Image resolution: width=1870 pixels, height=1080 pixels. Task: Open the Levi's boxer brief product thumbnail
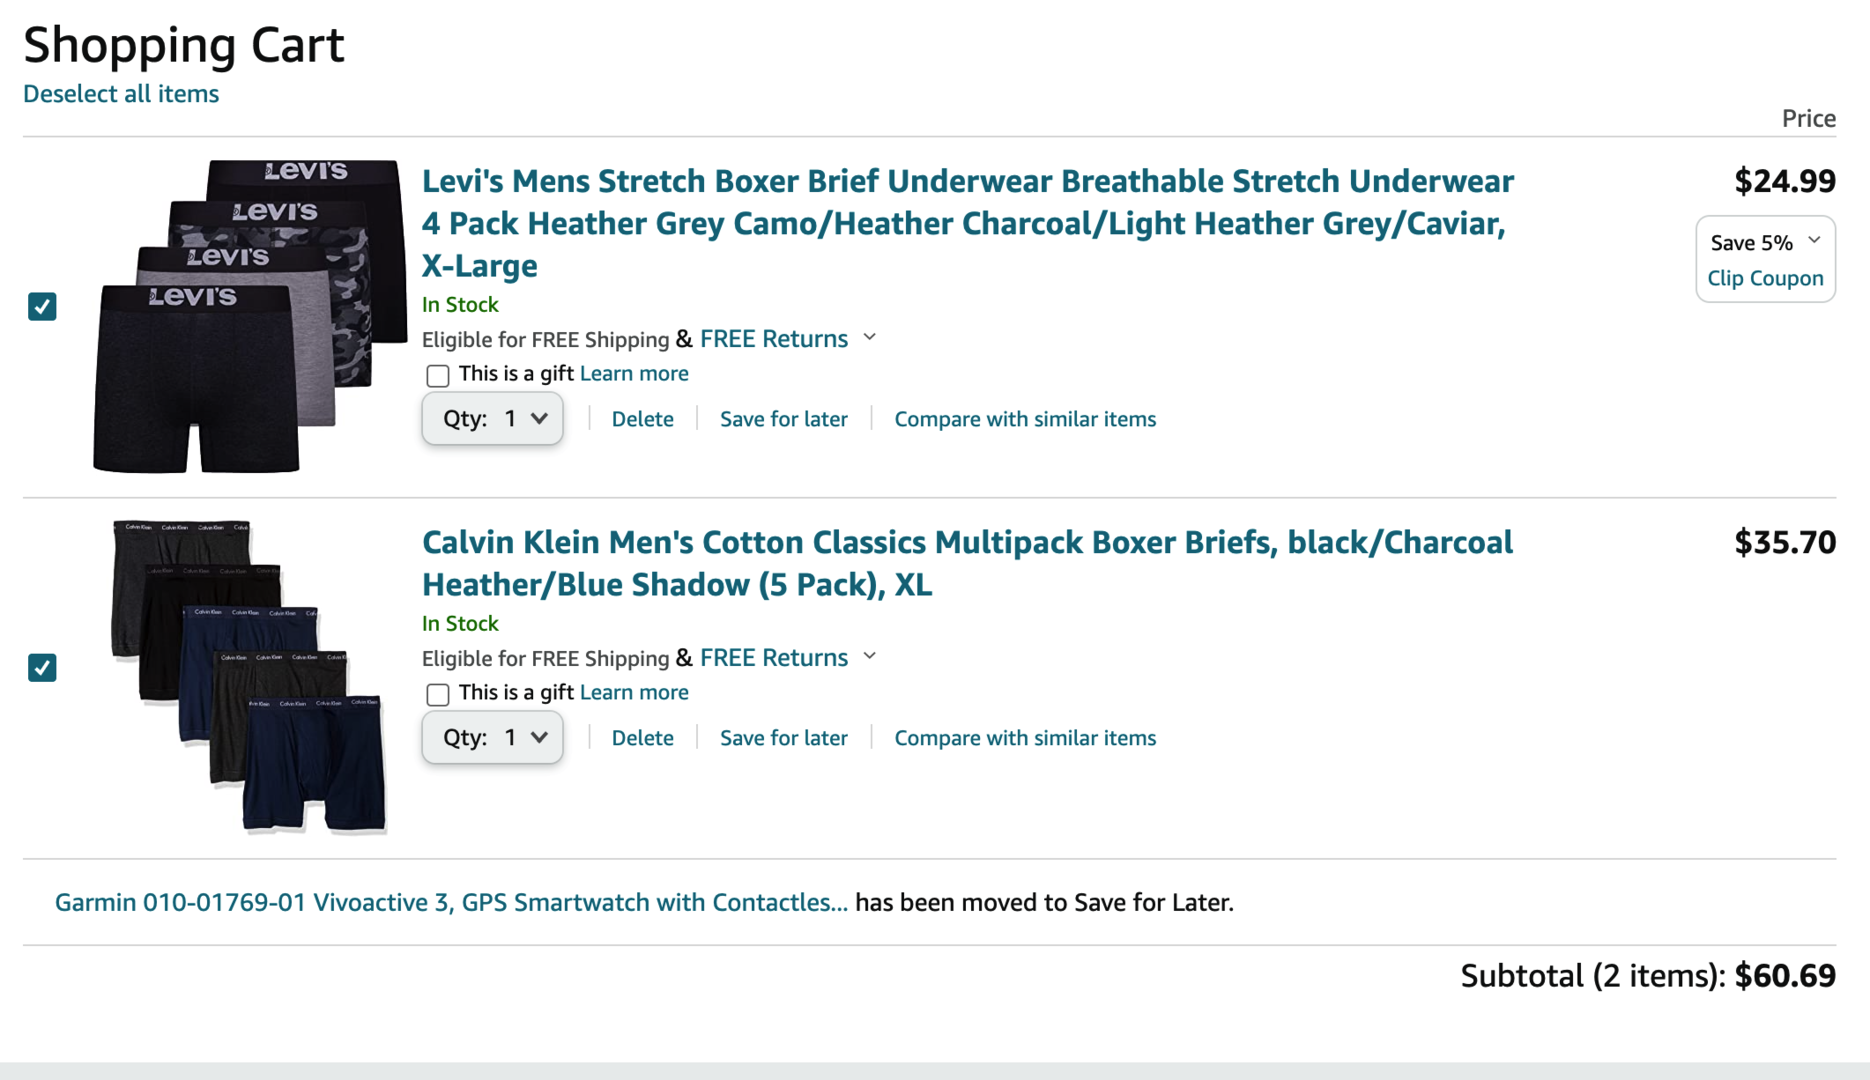(x=248, y=316)
